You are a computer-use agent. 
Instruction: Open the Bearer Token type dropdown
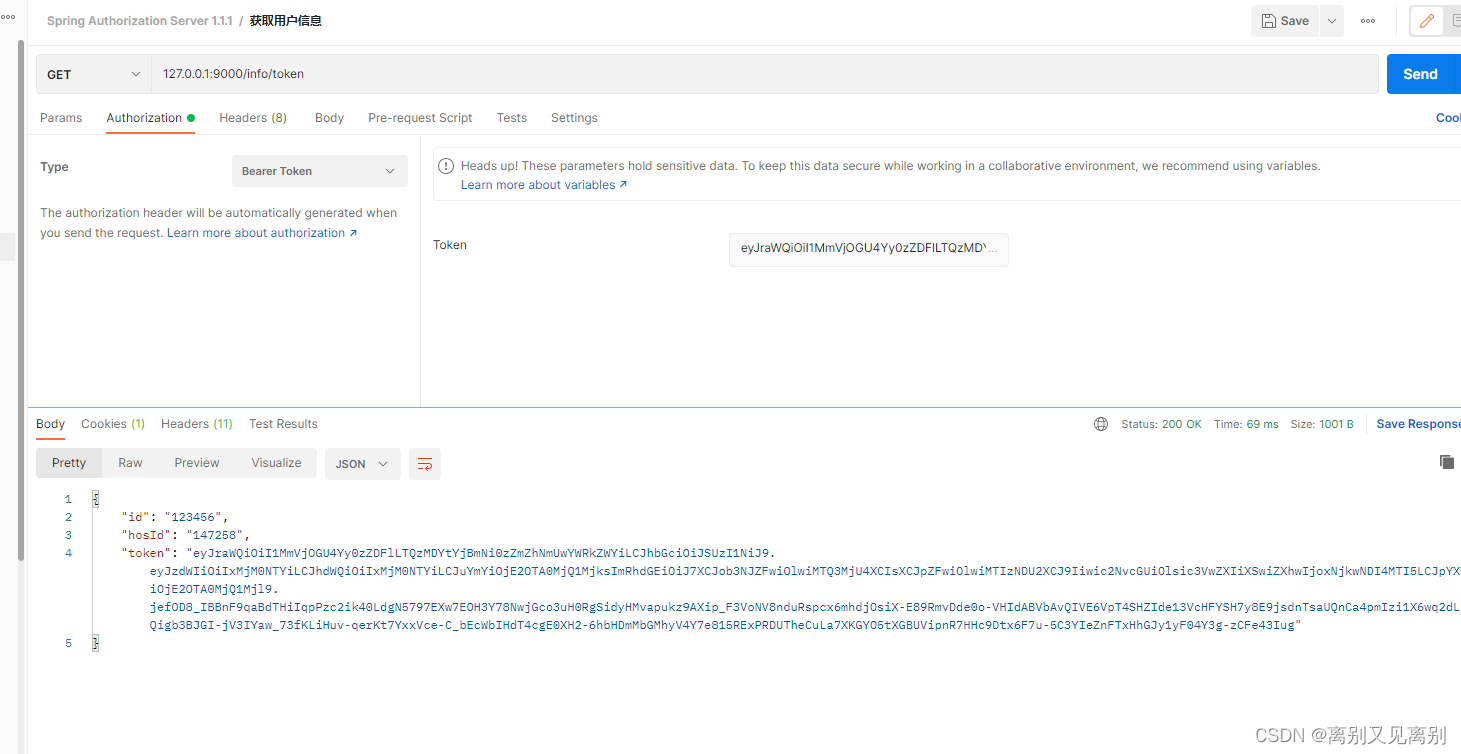tap(319, 171)
